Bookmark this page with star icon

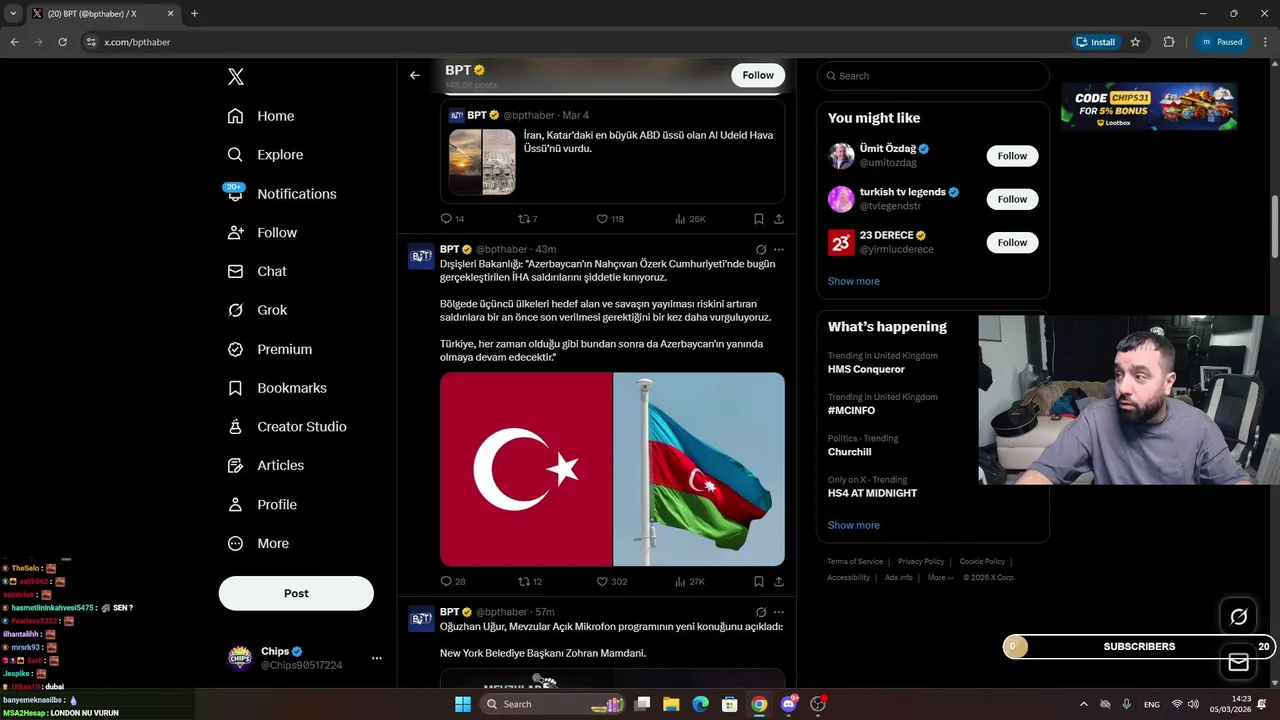pyautogui.click(x=1135, y=42)
